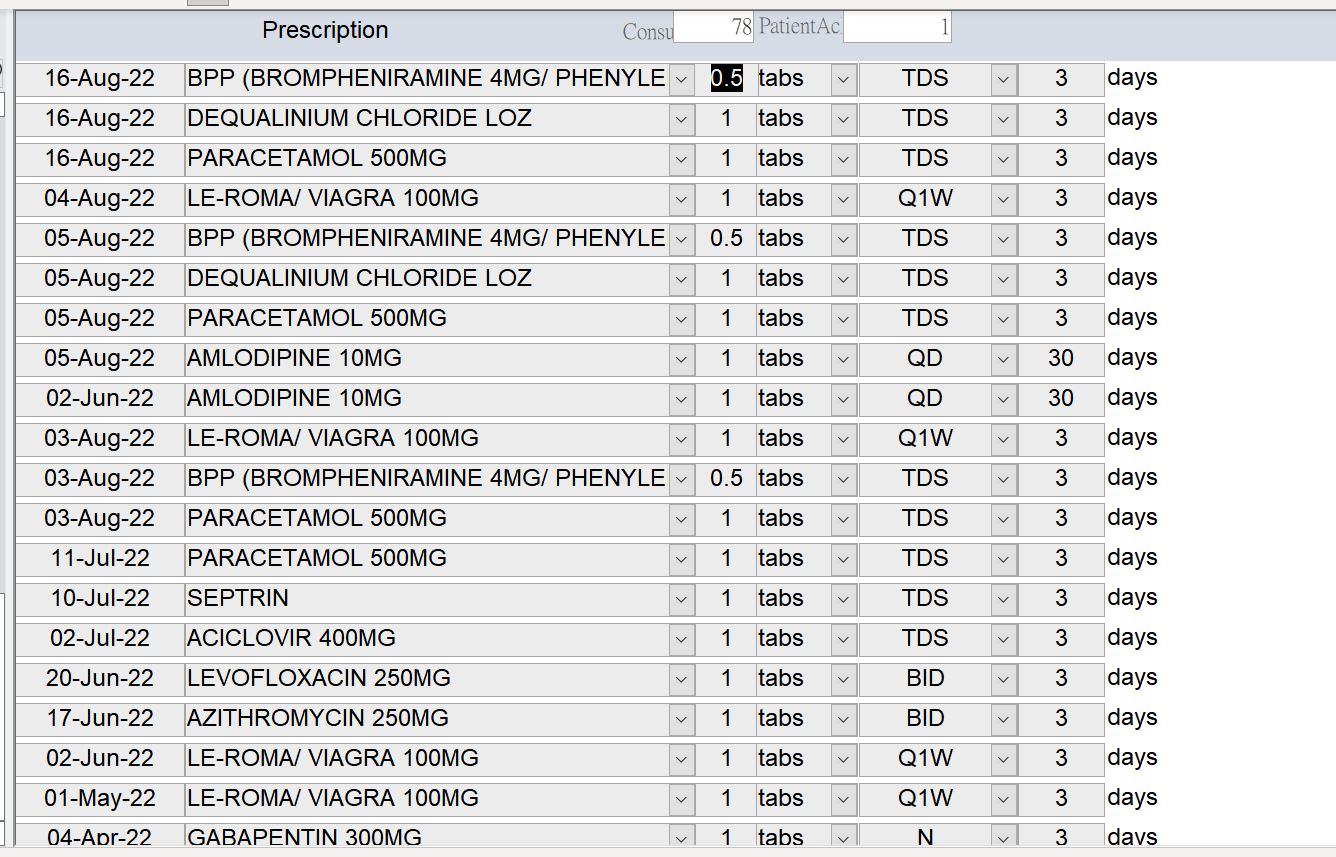Select the 01-May-22 date field
Screen dimensions: 1336x857
pos(100,798)
